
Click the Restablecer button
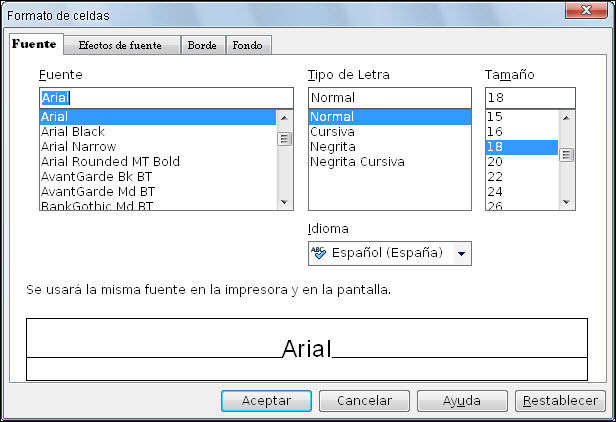tap(561, 401)
